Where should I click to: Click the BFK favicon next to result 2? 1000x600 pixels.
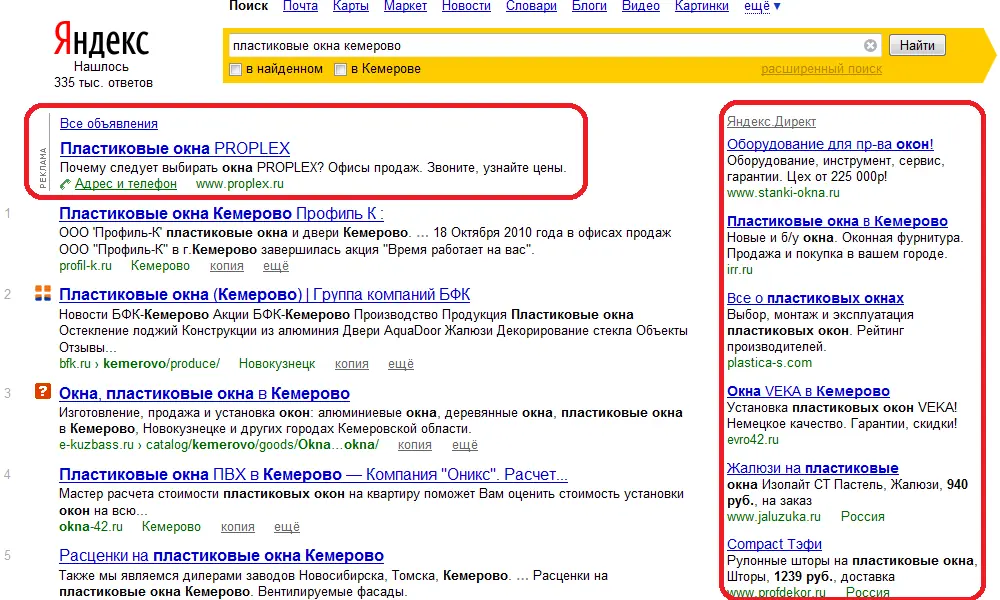(43, 293)
